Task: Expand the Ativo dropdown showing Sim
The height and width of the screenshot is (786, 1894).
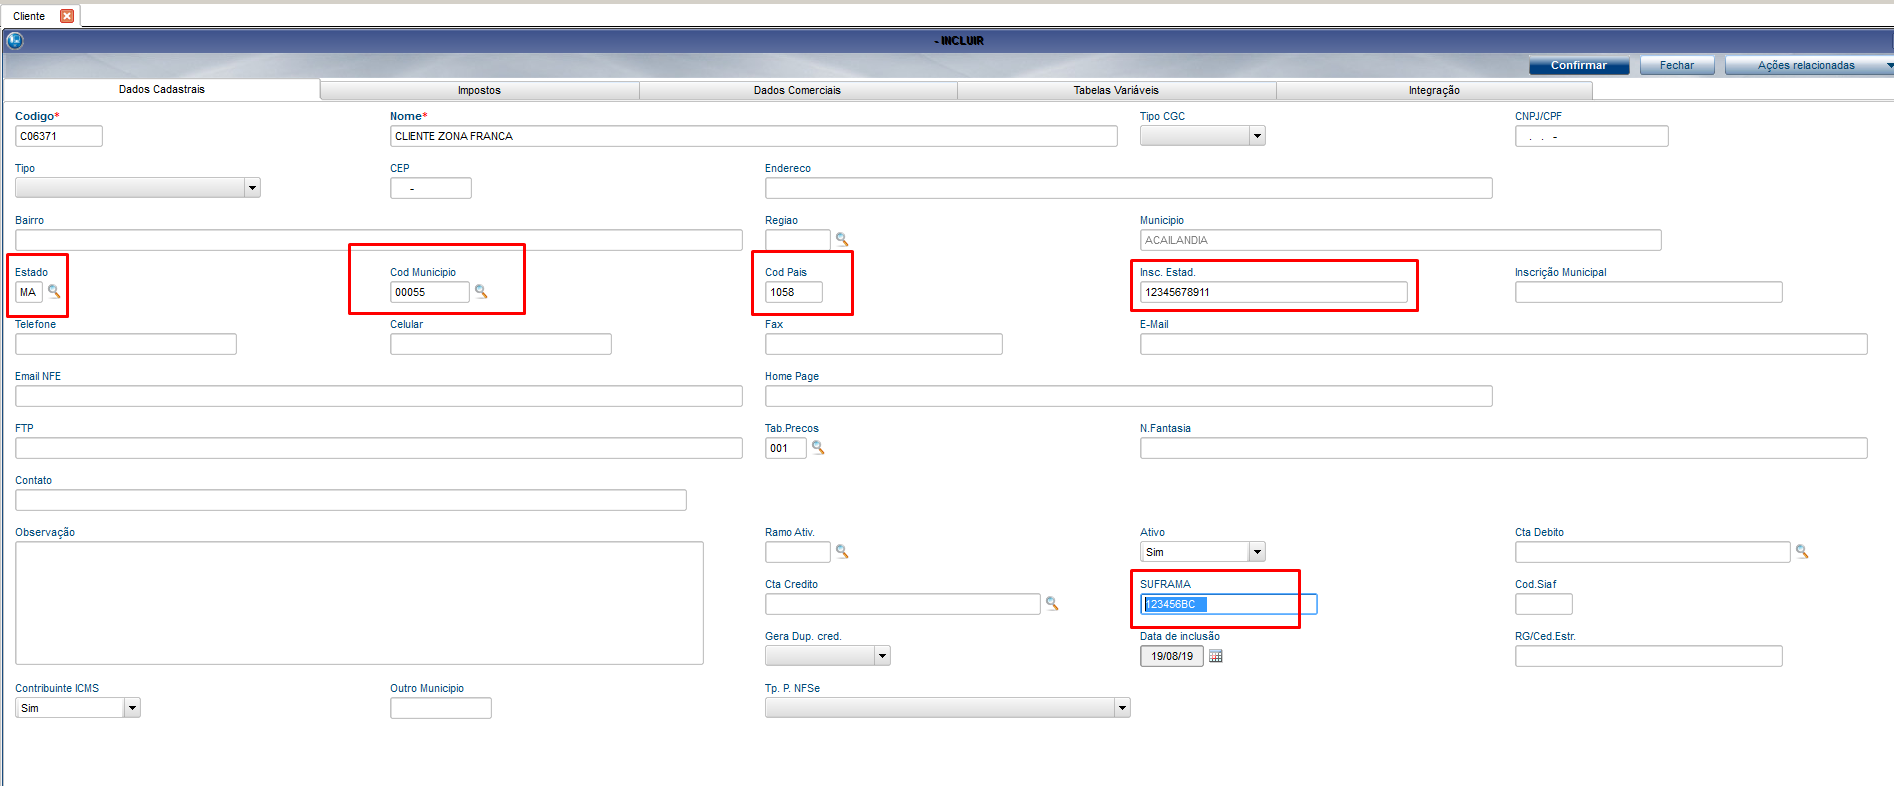Action: (x=1257, y=552)
